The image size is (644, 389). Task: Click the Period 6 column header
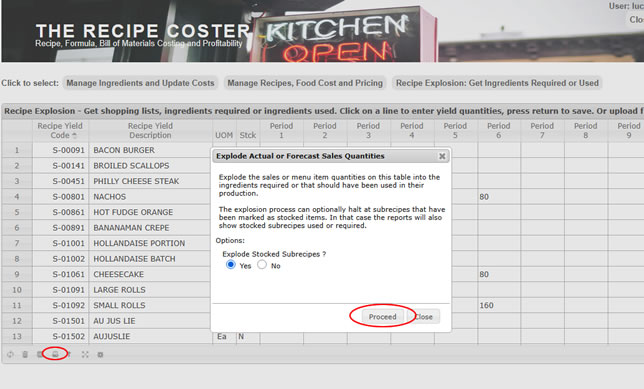pyautogui.click(x=499, y=131)
